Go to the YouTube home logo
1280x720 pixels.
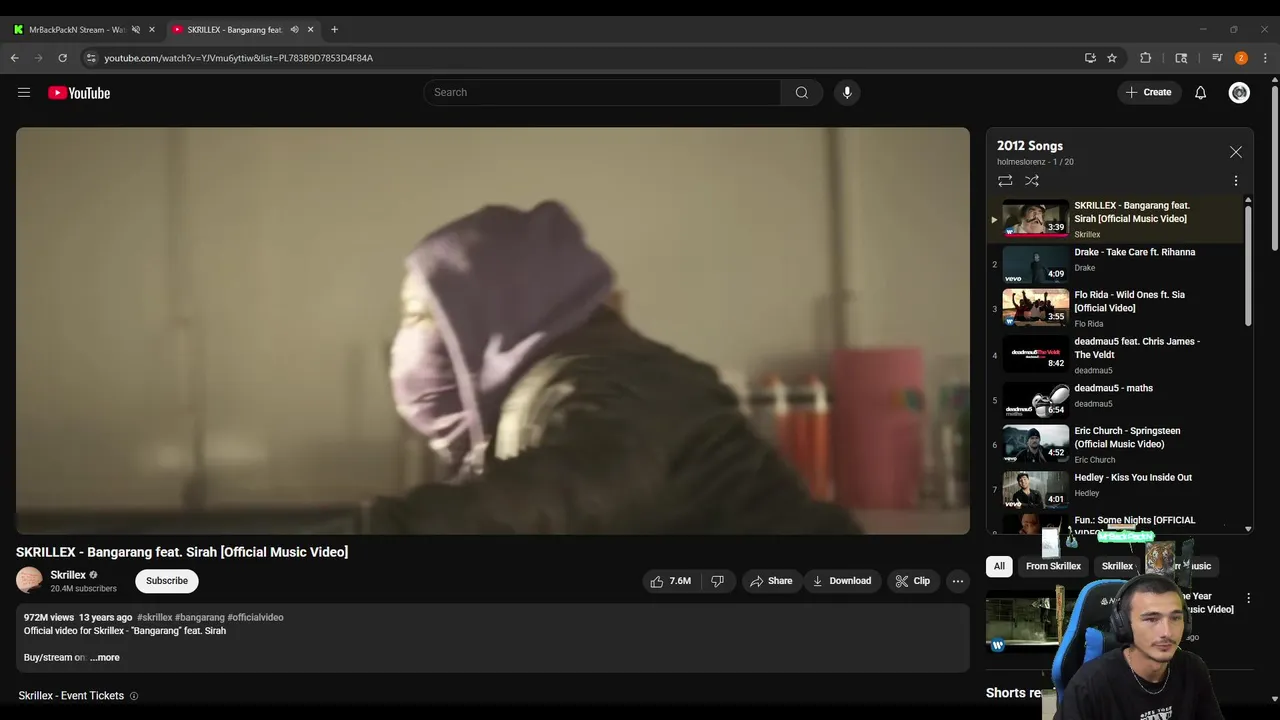[79, 93]
